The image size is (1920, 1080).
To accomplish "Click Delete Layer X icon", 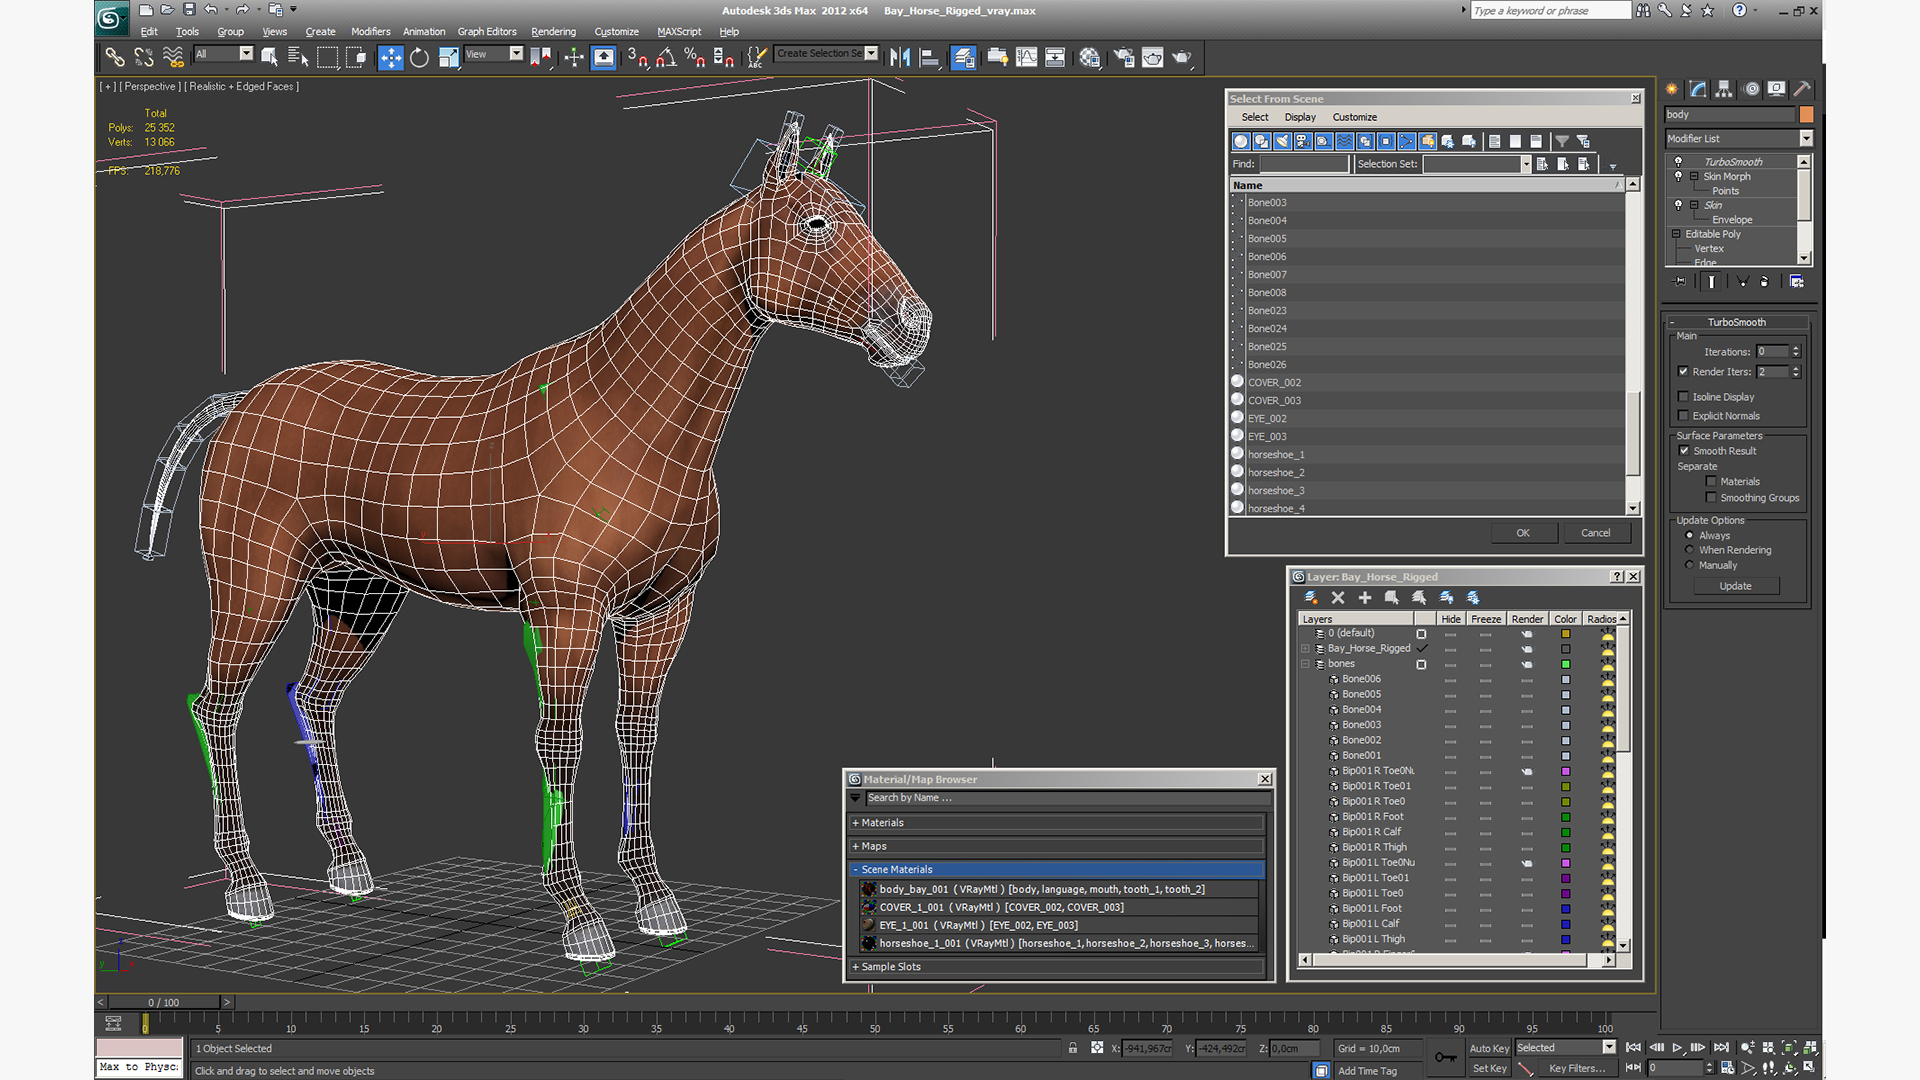I will point(1338,597).
